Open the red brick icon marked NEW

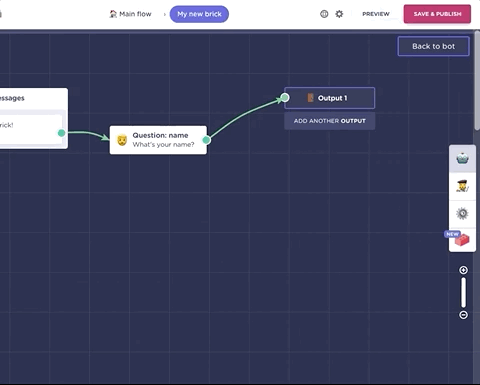462,240
